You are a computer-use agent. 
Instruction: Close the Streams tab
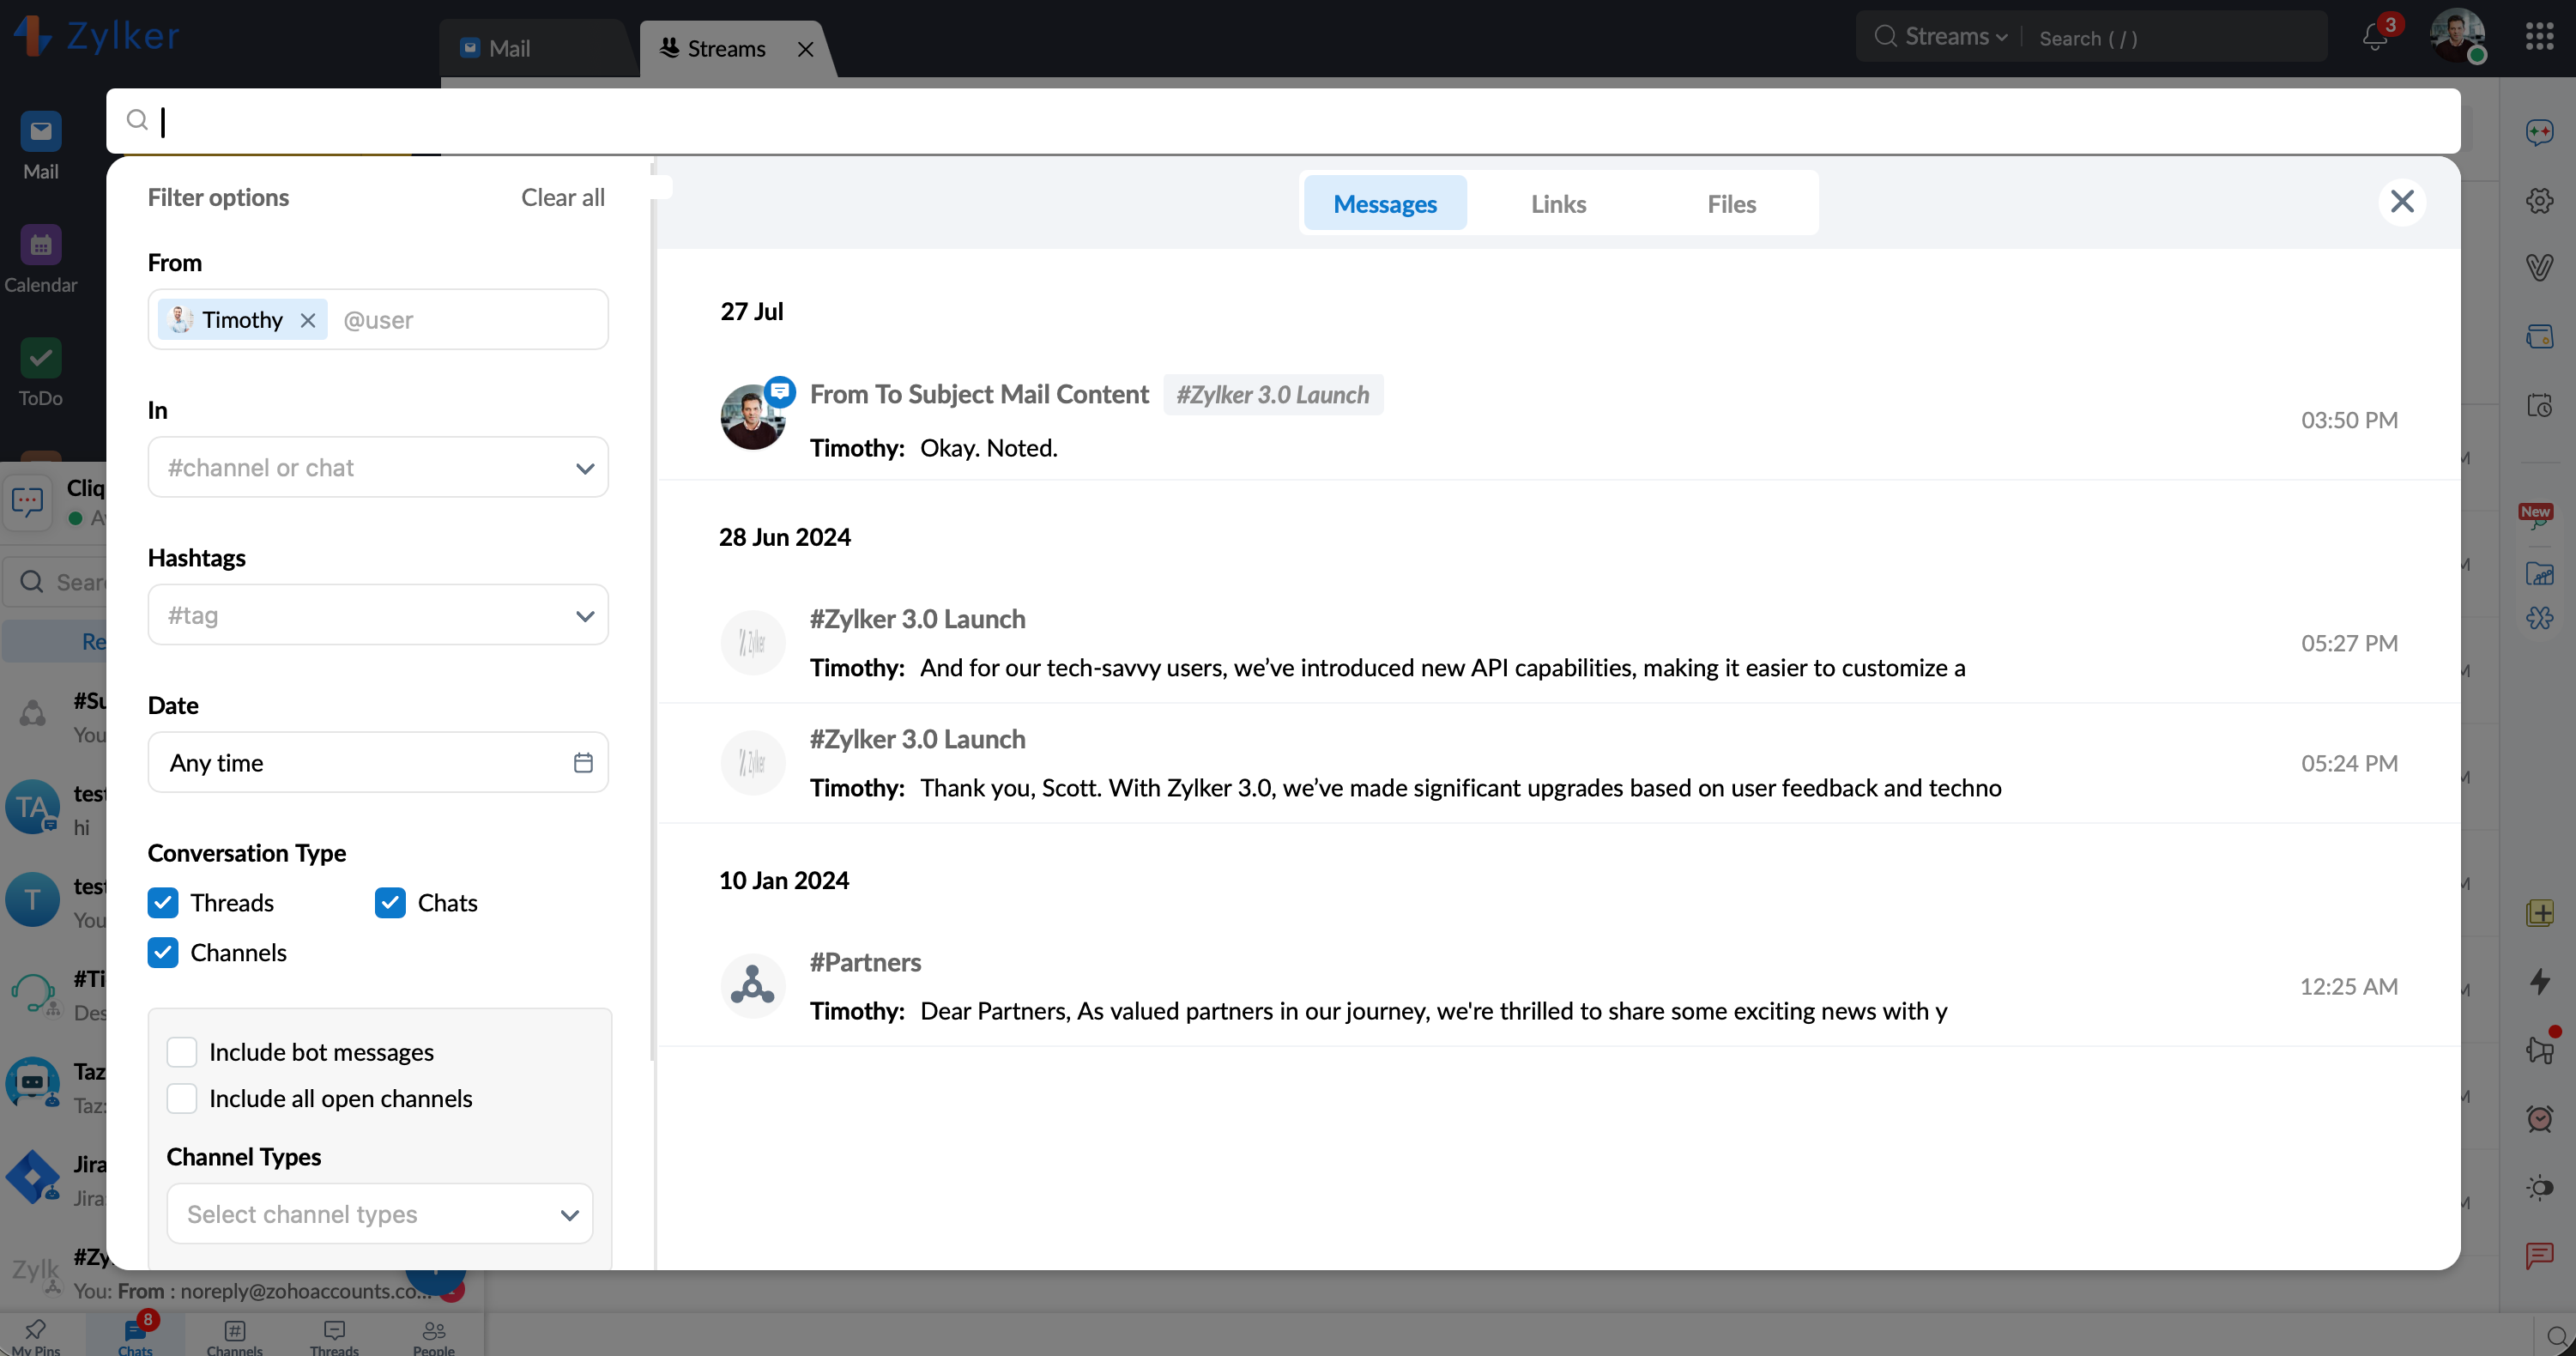coord(805,49)
